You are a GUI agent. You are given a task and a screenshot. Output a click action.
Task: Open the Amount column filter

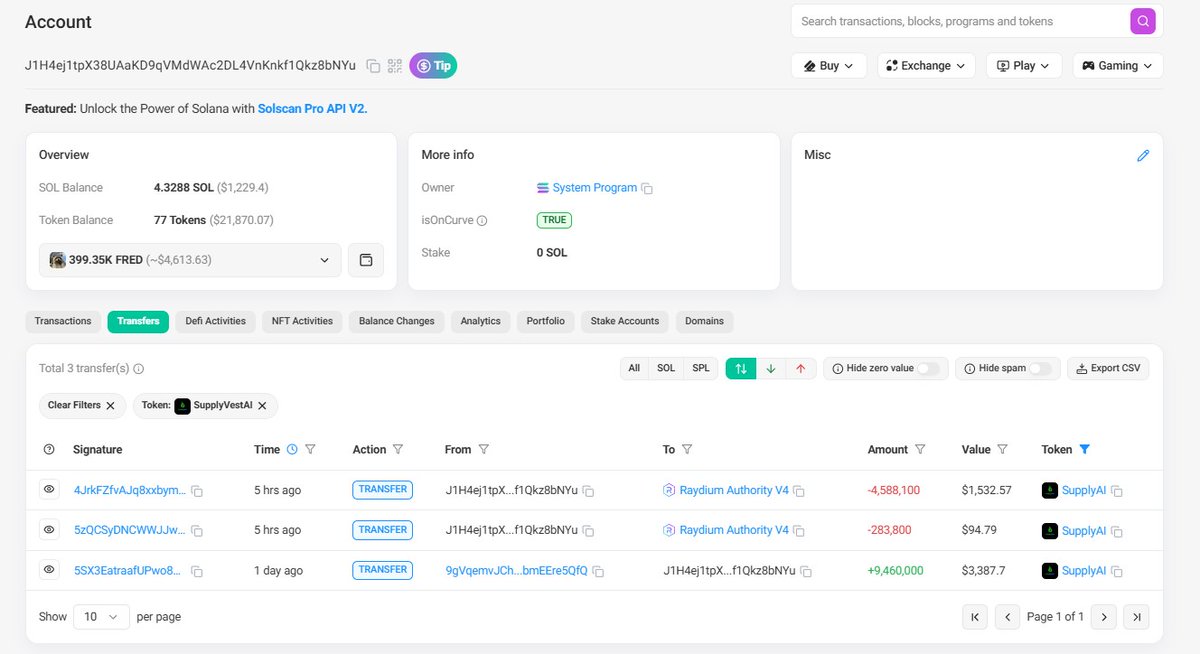pos(921,450)
